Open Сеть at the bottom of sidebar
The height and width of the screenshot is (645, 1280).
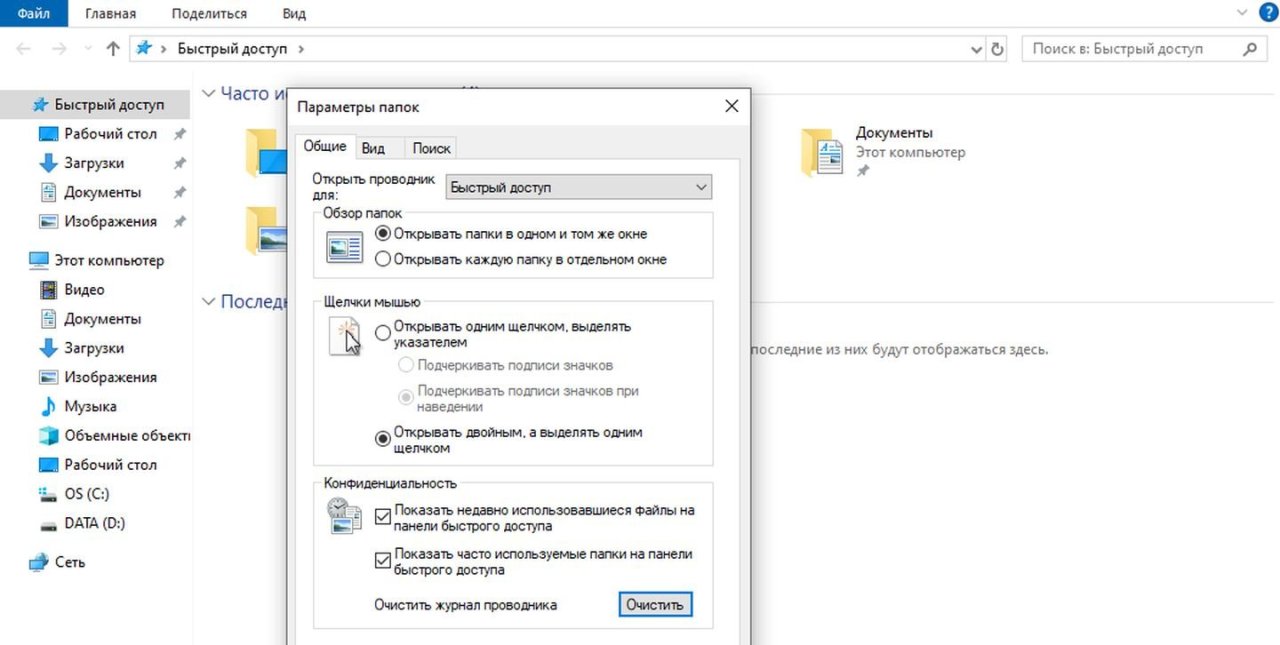pyautogui.click(x=68, y=562)
